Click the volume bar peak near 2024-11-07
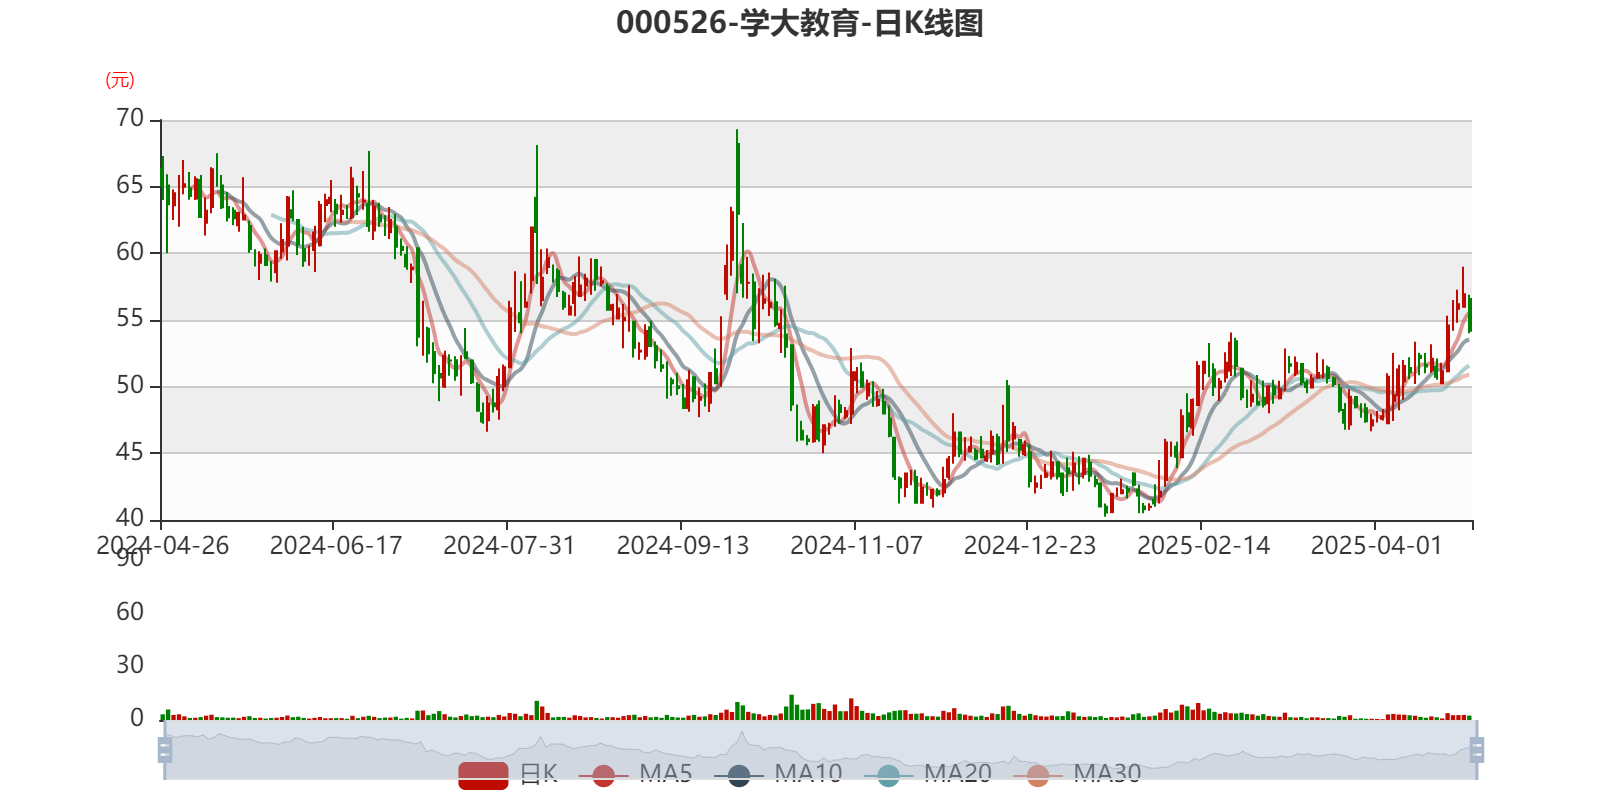The height and width of the screenshot is (800, 1600). pos(852,709)
